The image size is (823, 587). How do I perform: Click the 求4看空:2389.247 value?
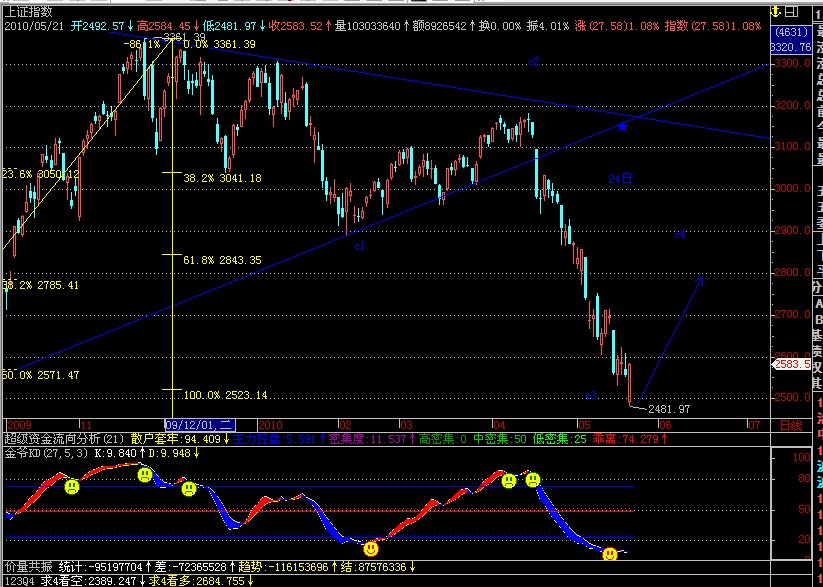click(93, 581)
